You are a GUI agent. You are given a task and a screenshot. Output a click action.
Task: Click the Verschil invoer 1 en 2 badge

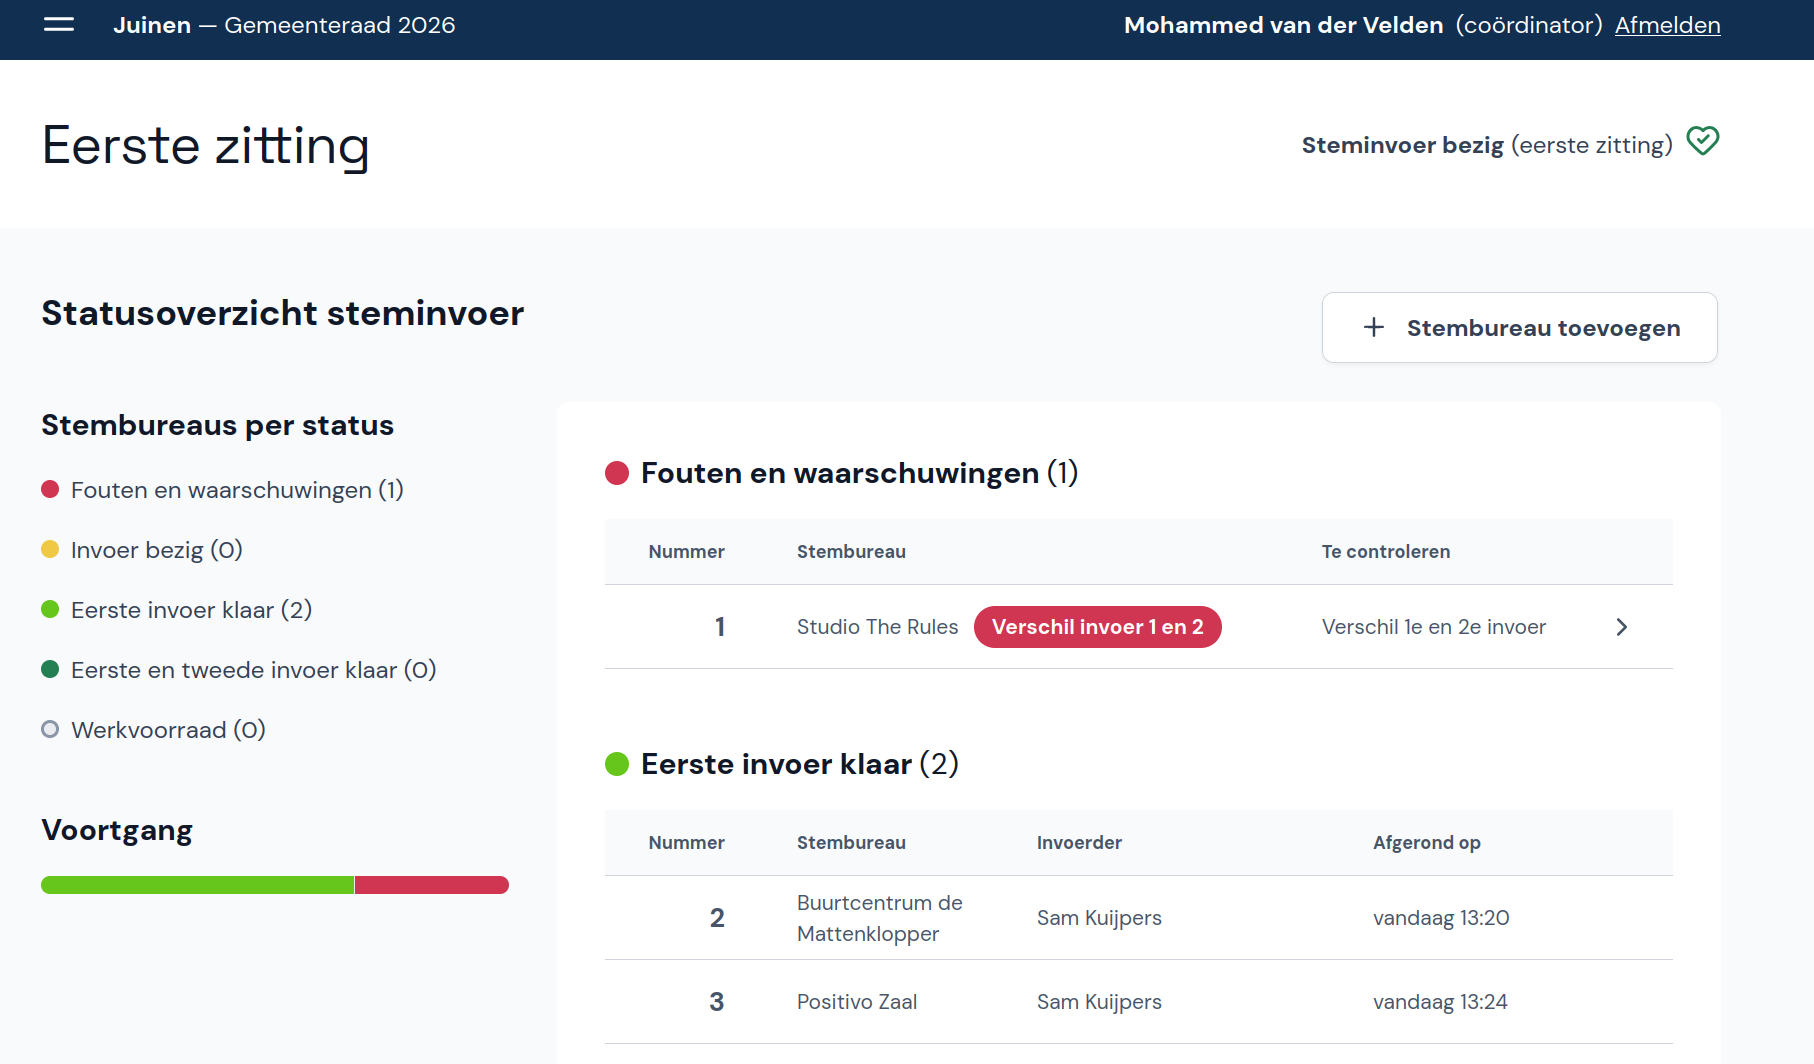1097,627
